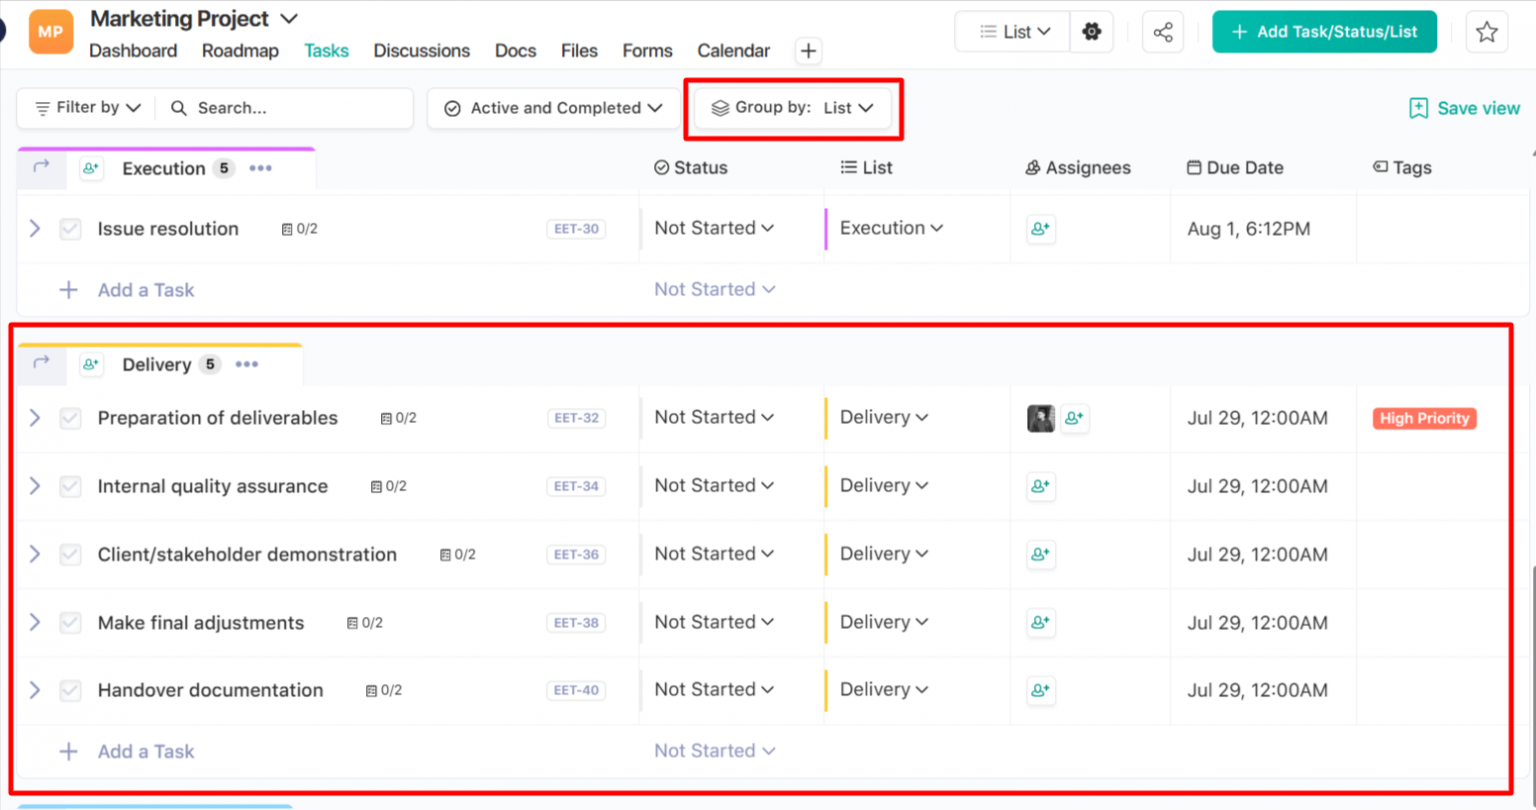1536x810 pixels.
Task: Click the Add Task/Status/List button
Action: click(1324, 31)
